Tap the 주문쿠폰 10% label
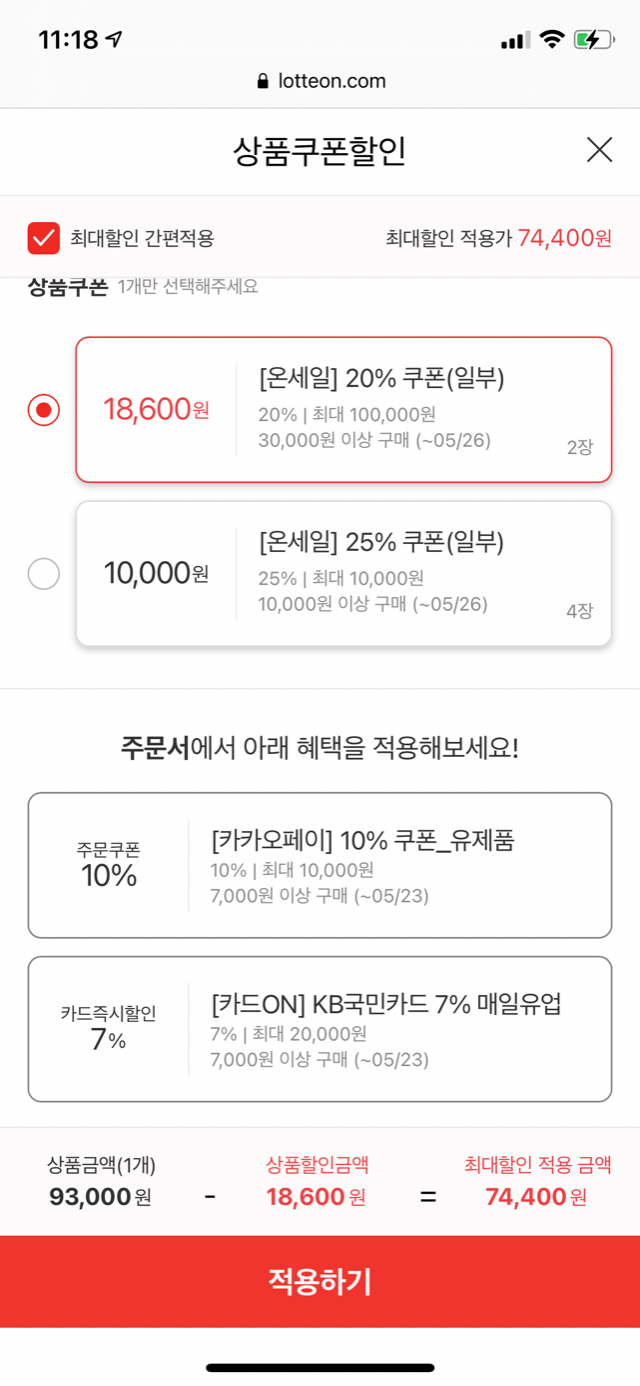 (x=108, y=865)
